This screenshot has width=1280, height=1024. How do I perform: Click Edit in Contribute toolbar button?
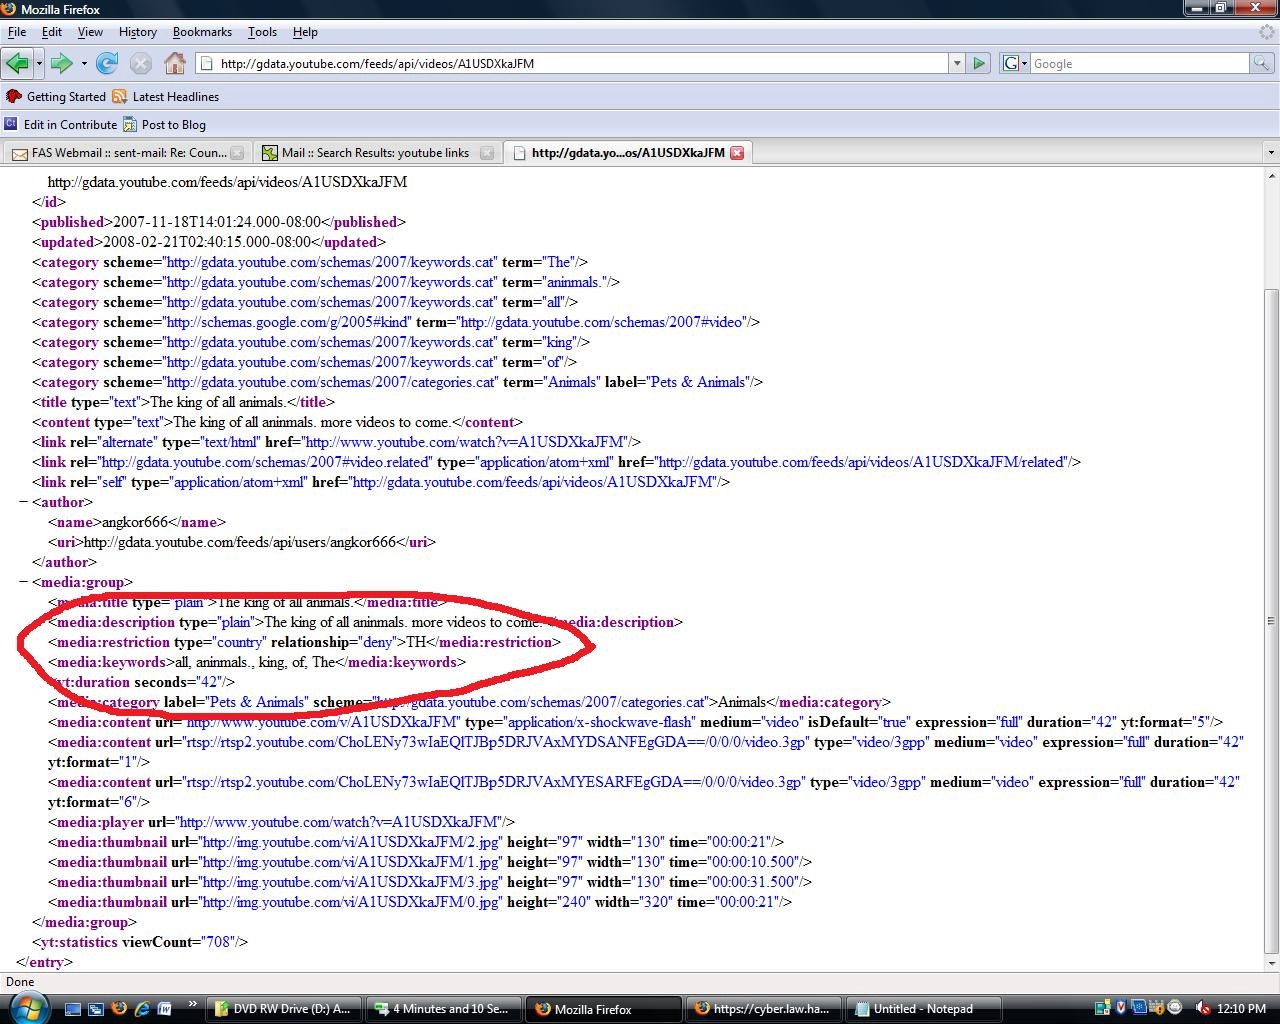coord(61,125)
